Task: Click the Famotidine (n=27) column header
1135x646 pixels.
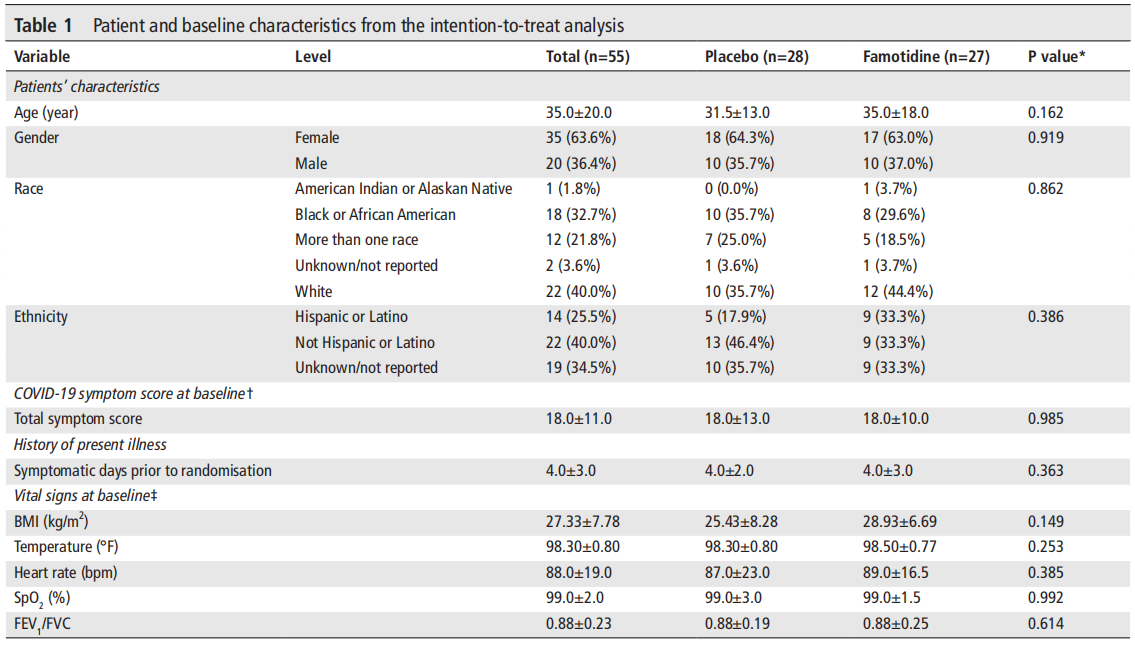Action: [925, 57]
